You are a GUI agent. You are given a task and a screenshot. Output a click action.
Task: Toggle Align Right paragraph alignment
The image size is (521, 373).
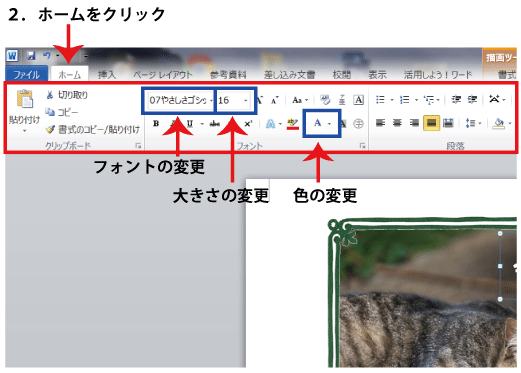(x=414, y=123)
